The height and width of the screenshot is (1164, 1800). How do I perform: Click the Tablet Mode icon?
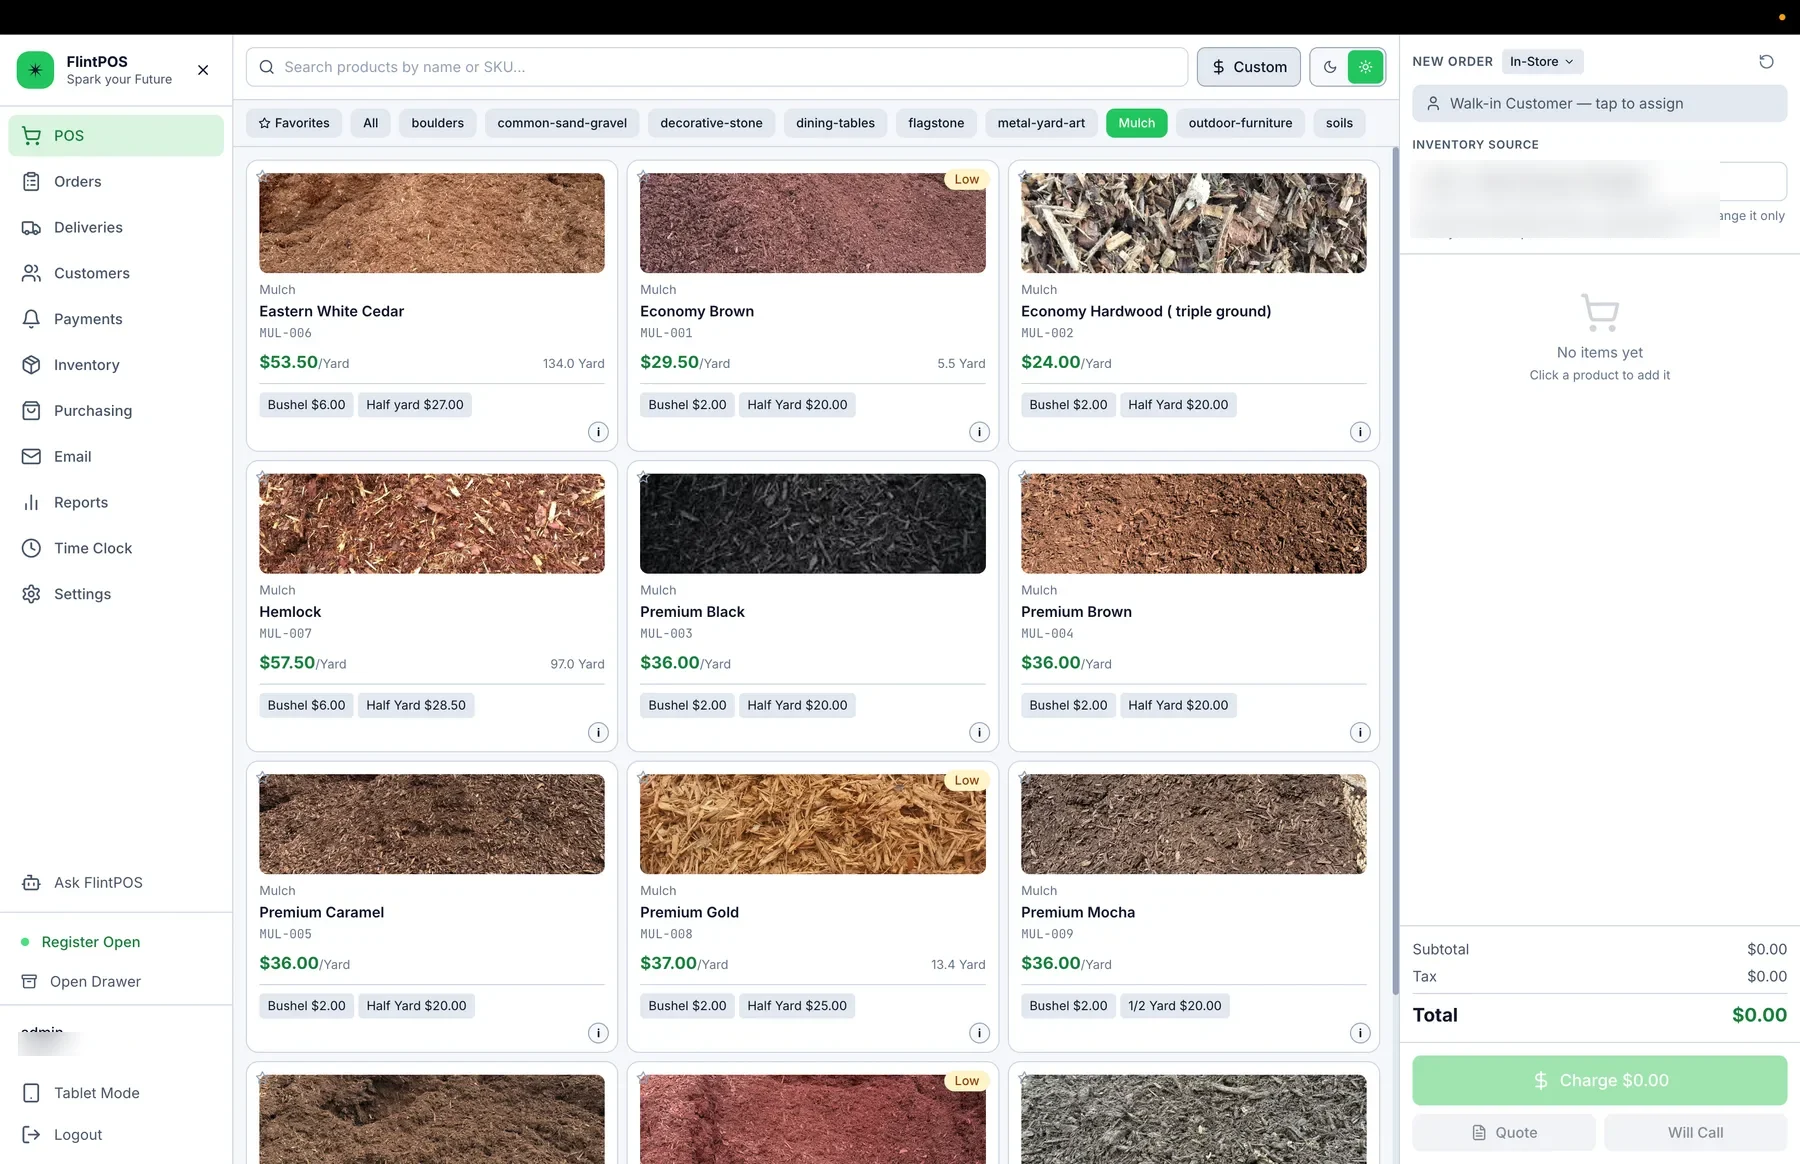[x=32, y=1093]
